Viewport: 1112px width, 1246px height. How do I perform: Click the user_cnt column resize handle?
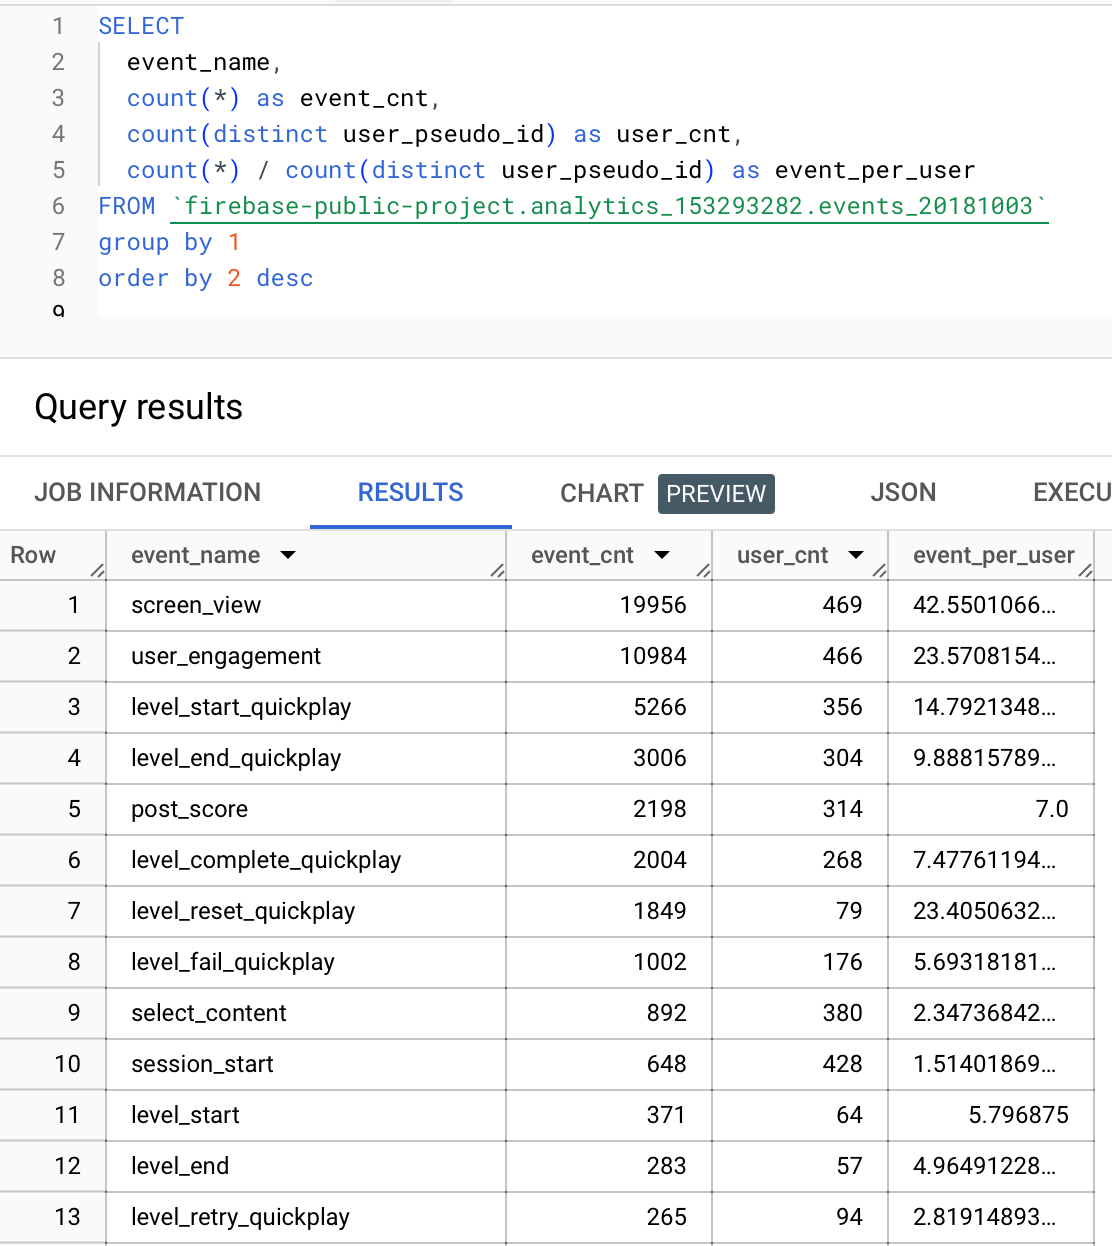click(x=880, y=570)
